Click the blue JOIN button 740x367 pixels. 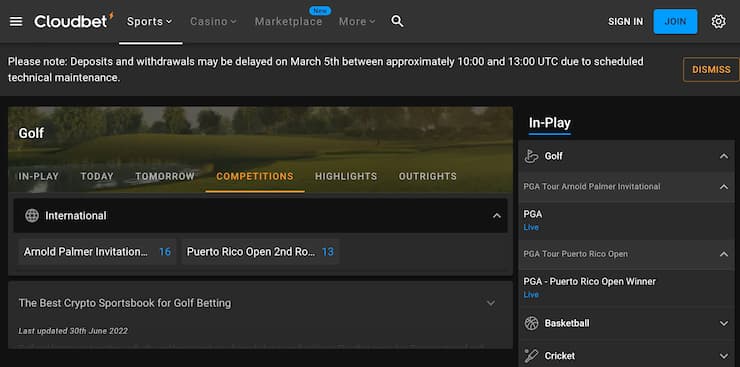coord(675,22)
